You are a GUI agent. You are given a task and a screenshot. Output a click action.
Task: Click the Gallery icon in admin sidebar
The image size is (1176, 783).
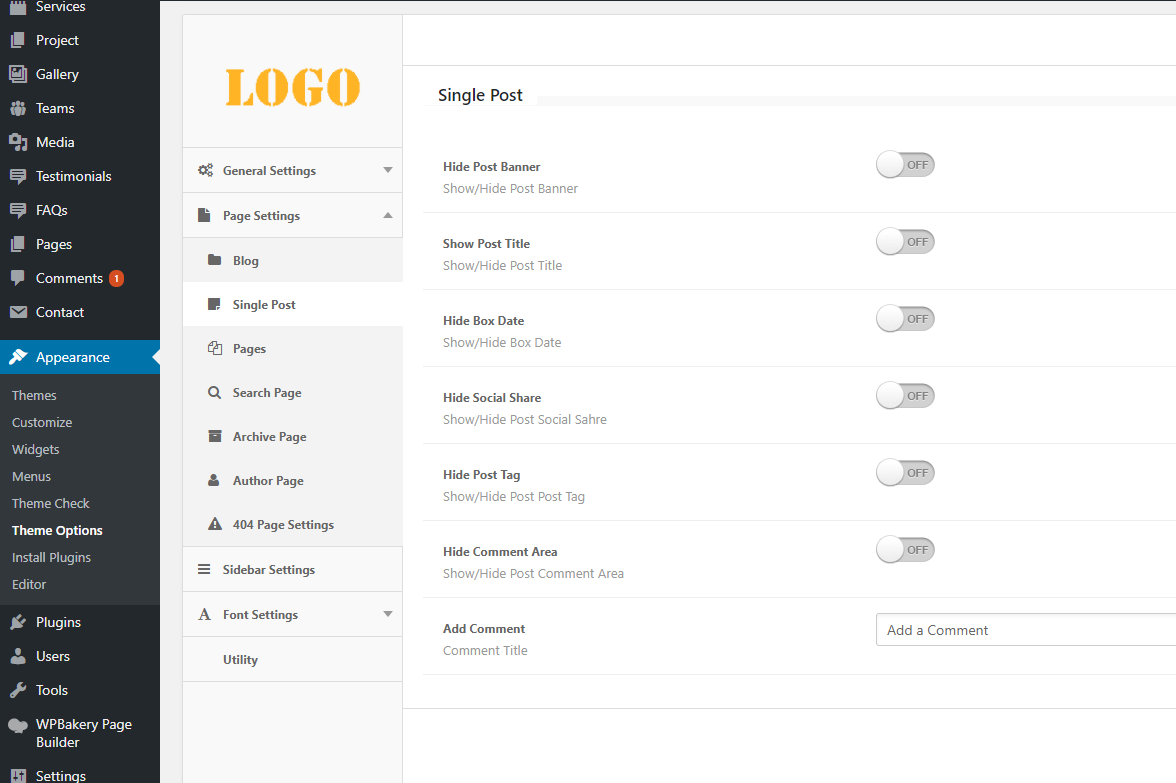click(18, 74)
